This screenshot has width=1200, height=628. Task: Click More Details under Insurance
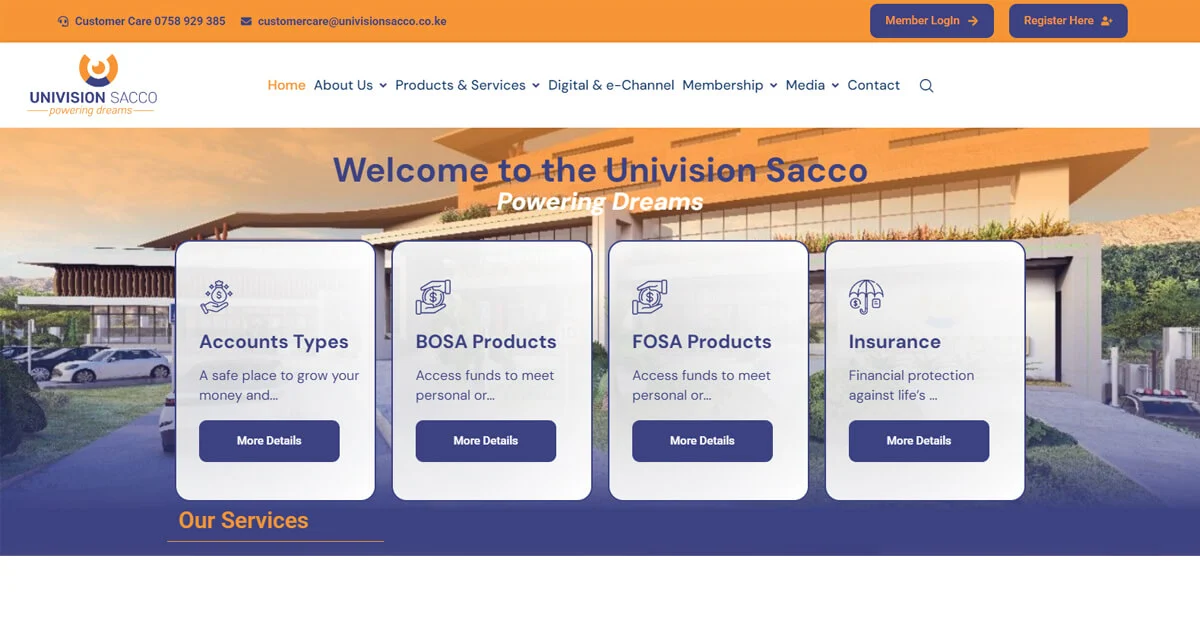pos(918,440)
